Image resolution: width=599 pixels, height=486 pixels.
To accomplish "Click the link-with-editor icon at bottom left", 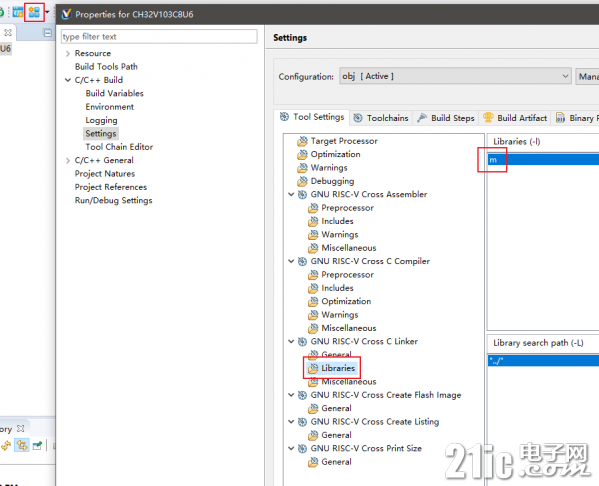I will pyautogui.click(x=21, y=445).
